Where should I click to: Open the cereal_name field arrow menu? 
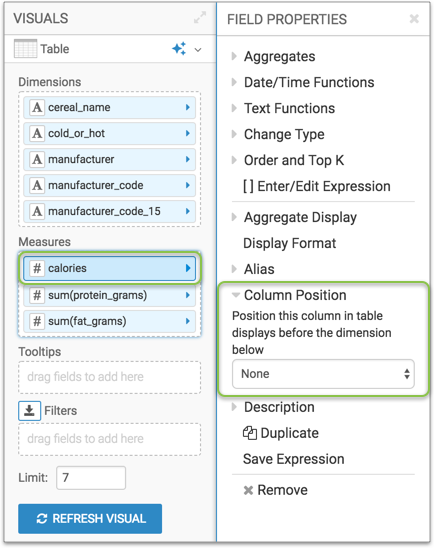[x=188, y=107]
